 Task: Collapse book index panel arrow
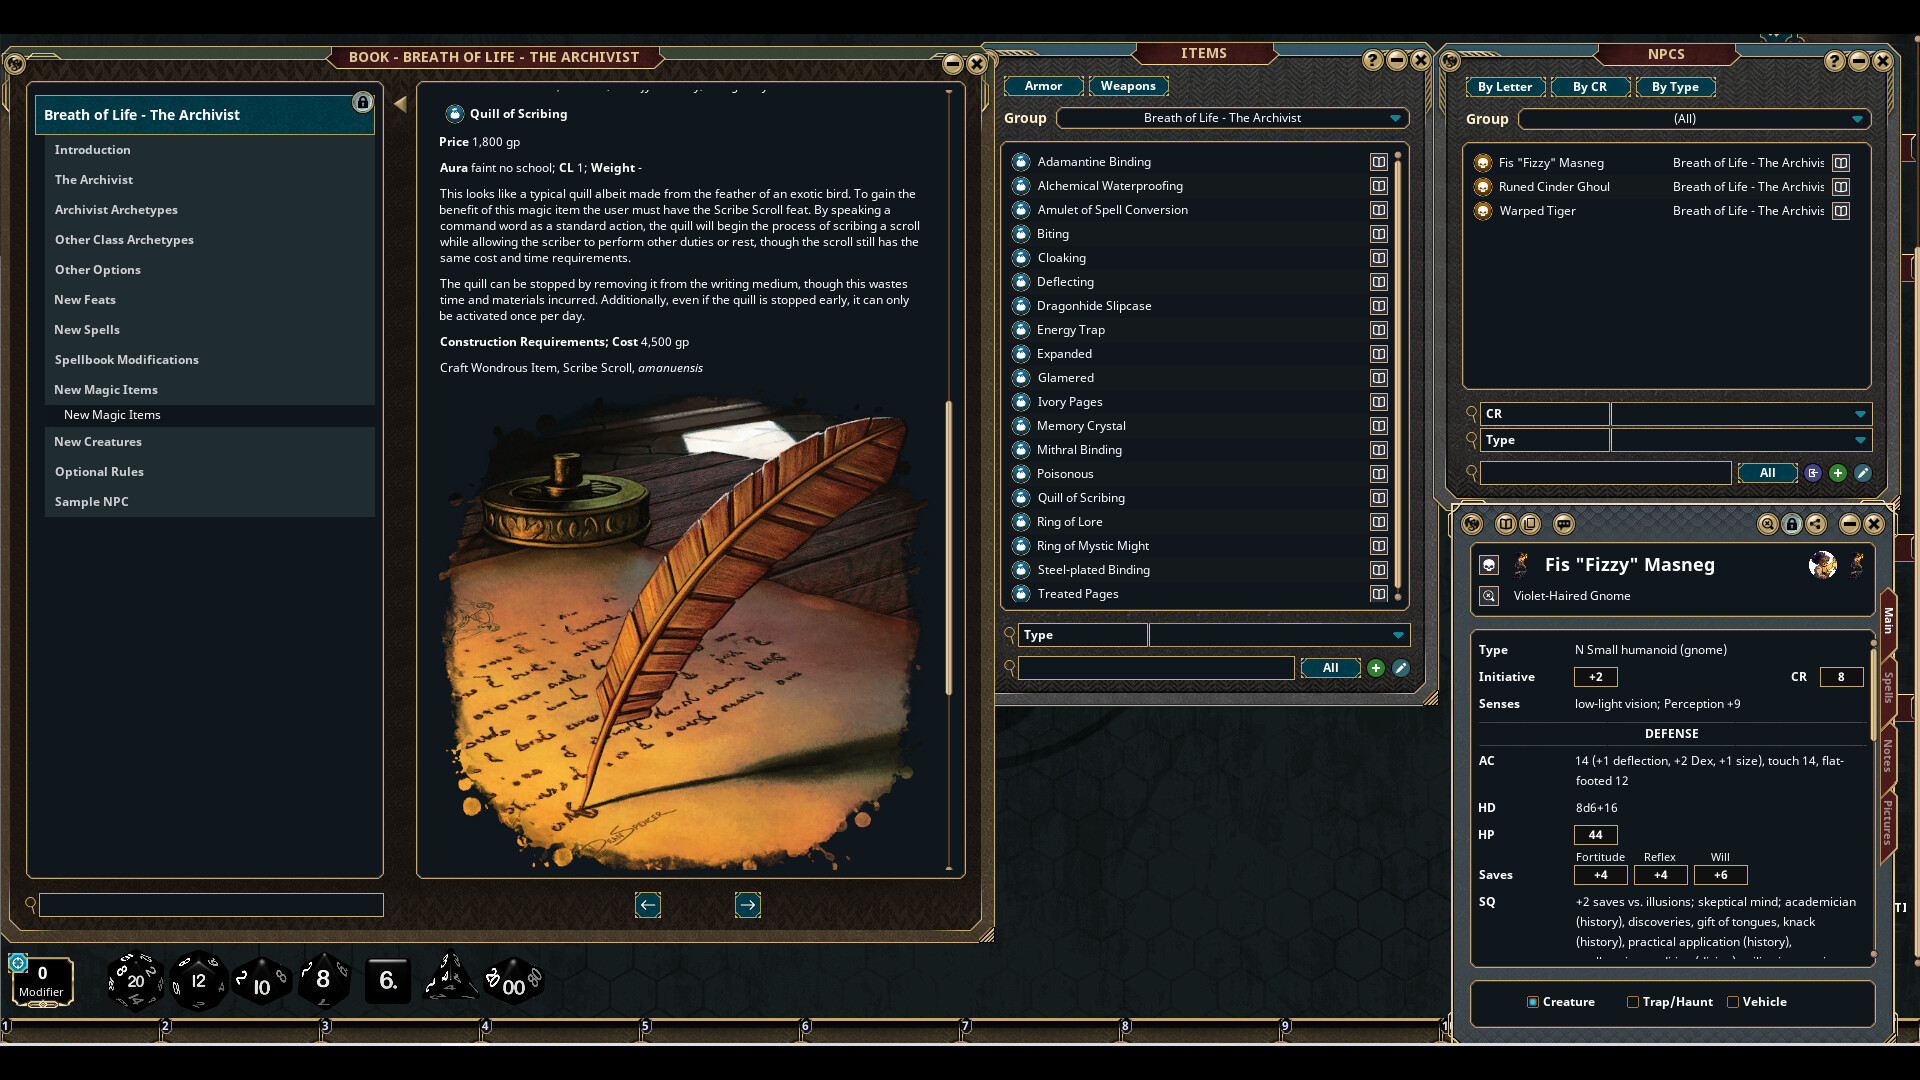pyautogui.click(x=400, y=104)
